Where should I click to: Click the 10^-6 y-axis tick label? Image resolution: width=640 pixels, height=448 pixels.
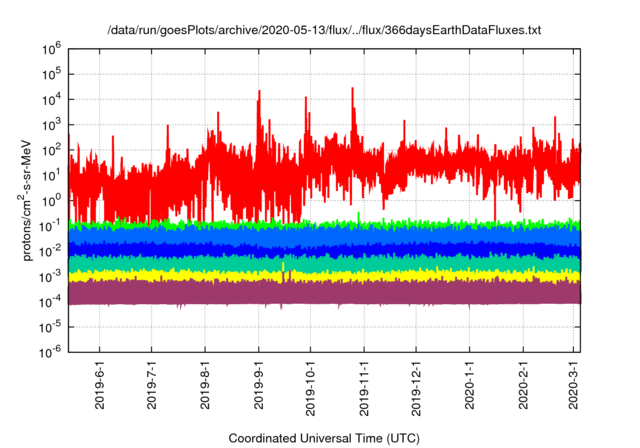50,353
